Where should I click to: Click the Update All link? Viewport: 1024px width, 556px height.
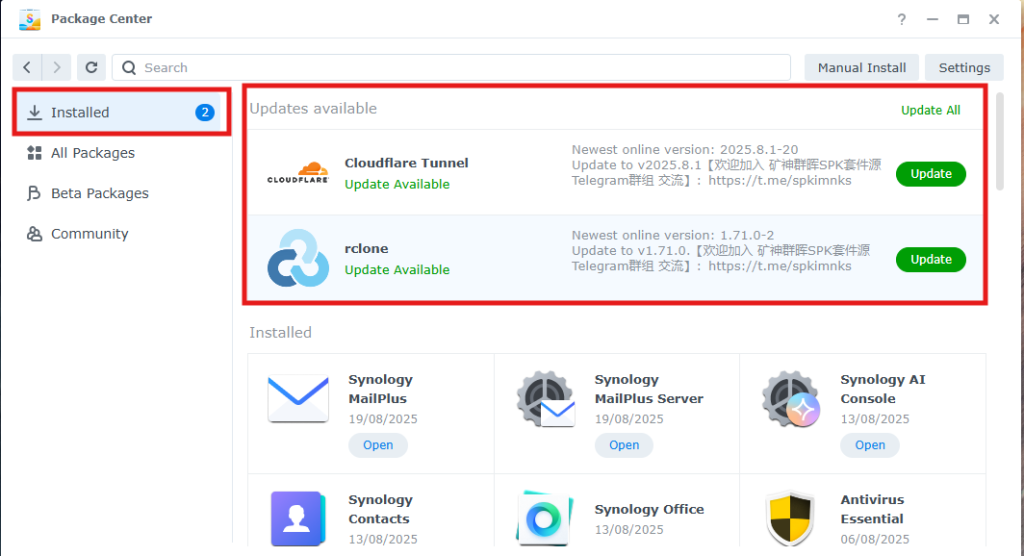tap(931, 110)
